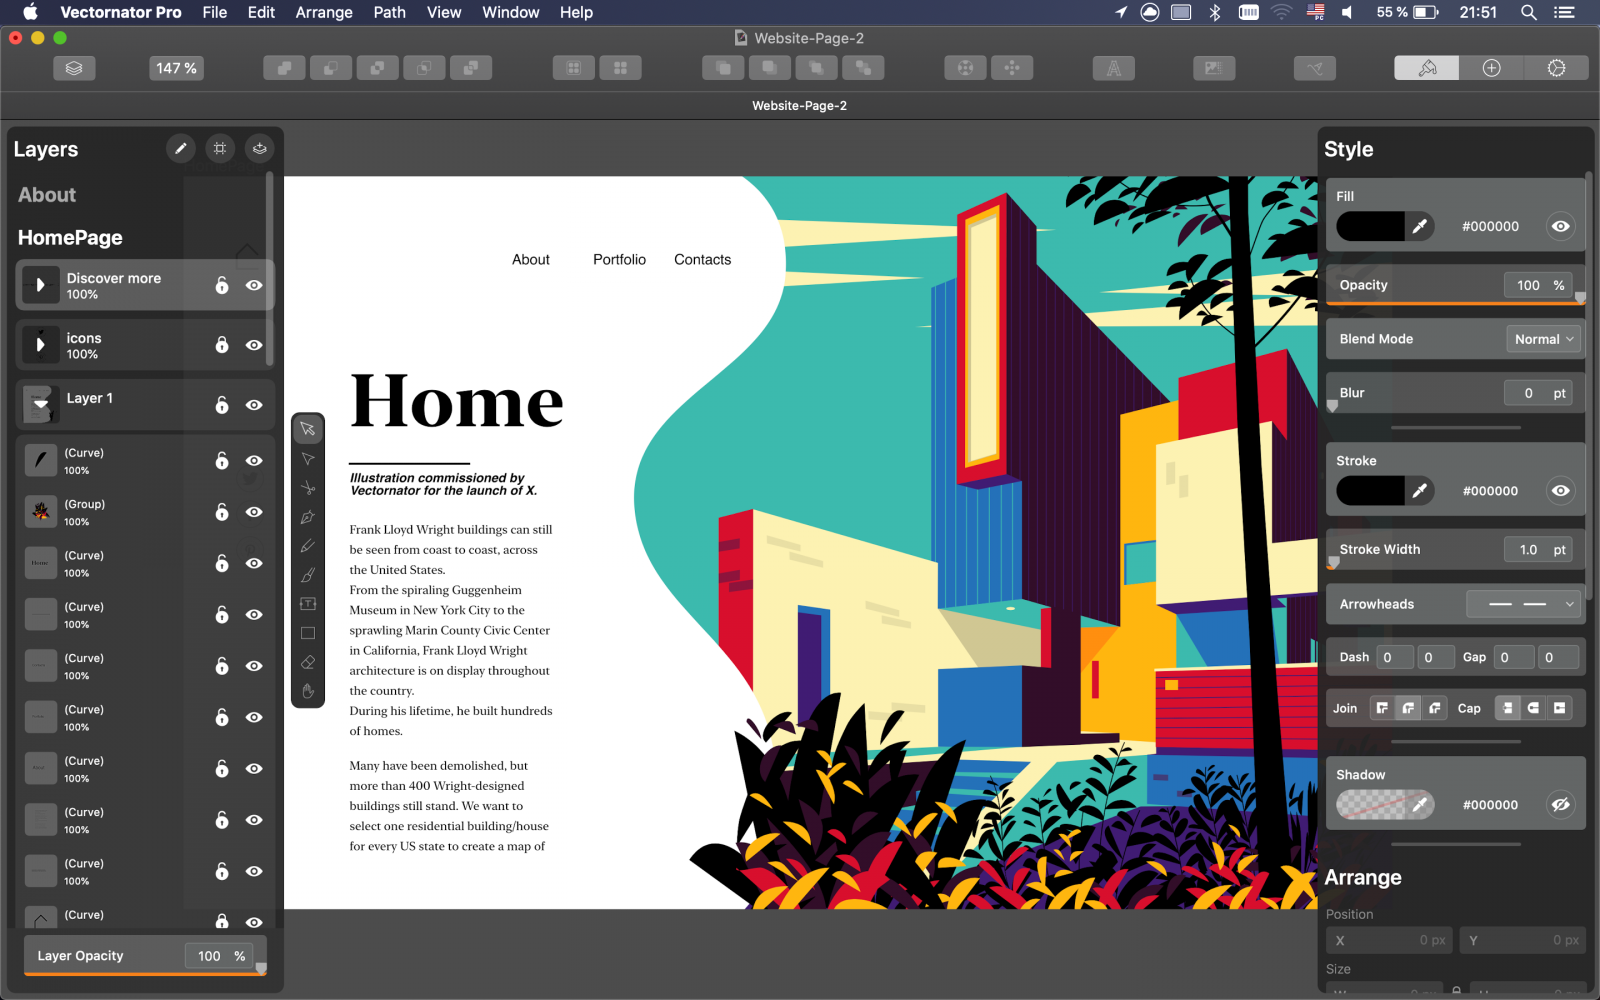Choose the Brush tool
1600x1000 pixels.
(308, 575)
